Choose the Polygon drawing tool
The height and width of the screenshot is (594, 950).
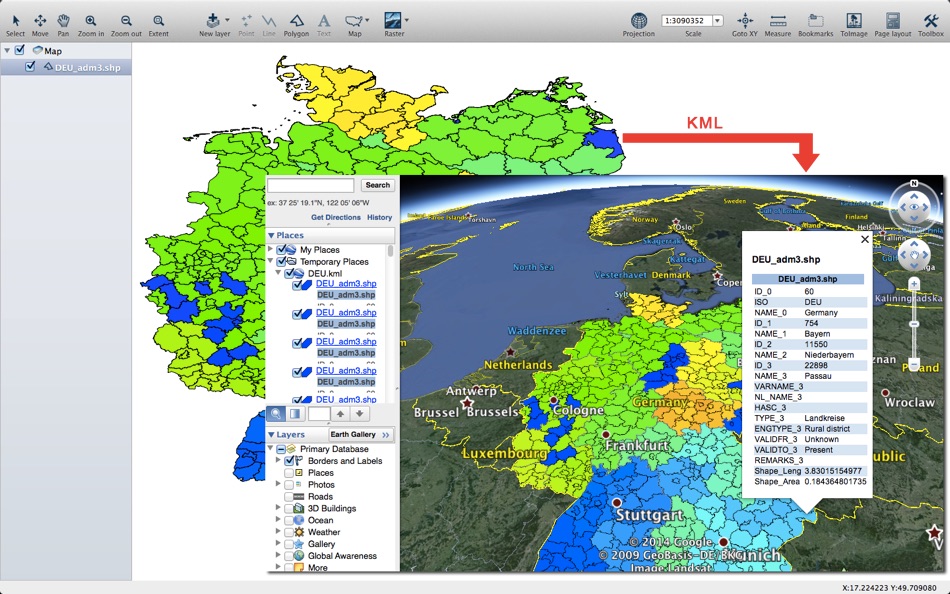coord(296,25)
